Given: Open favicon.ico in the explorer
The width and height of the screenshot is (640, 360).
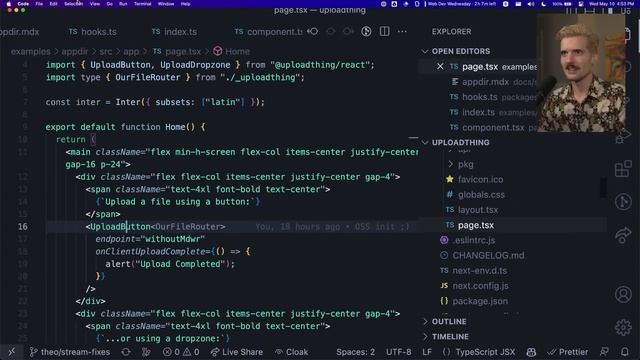Looking at the screenshot, I should click(x=480, y=180).
